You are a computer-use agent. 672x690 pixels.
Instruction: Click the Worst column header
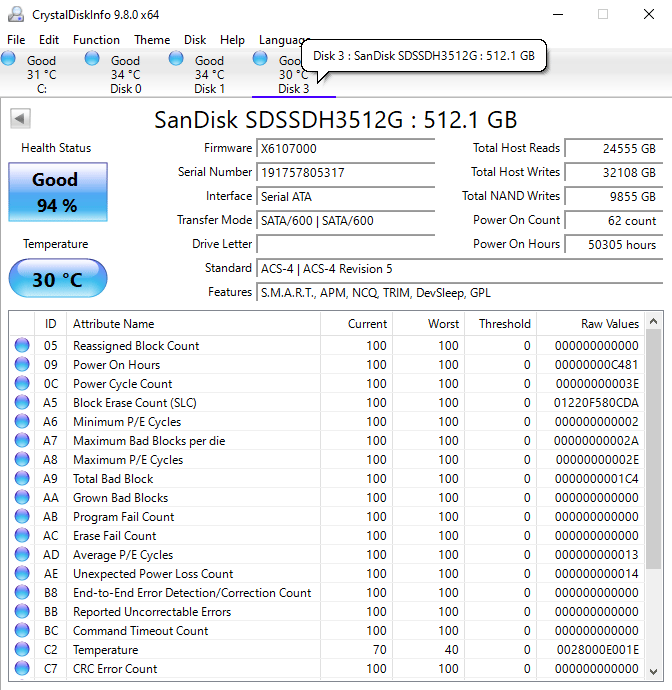(429, 324)
